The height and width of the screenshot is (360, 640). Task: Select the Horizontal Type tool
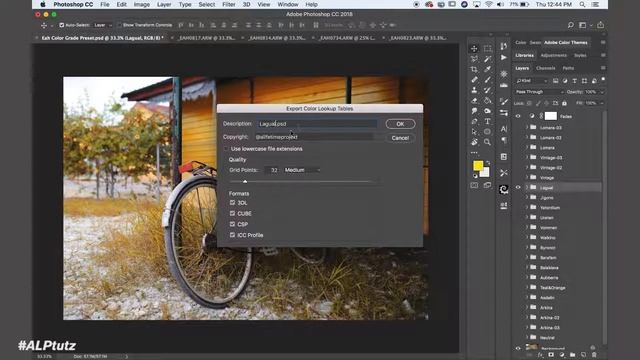[487, 121]
